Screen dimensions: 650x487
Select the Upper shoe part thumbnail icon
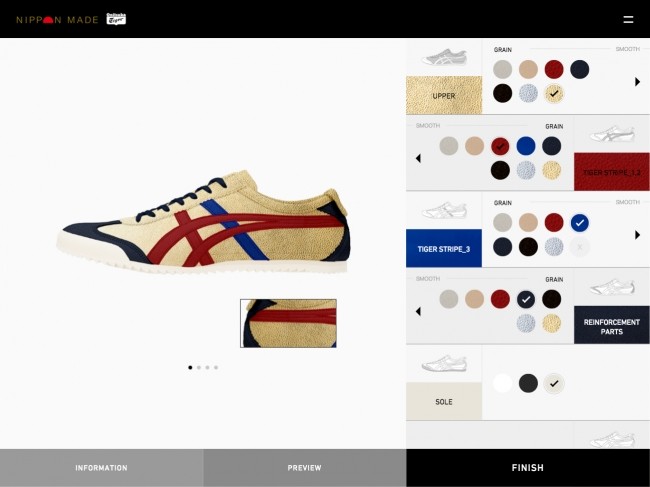tap(444, 58)
